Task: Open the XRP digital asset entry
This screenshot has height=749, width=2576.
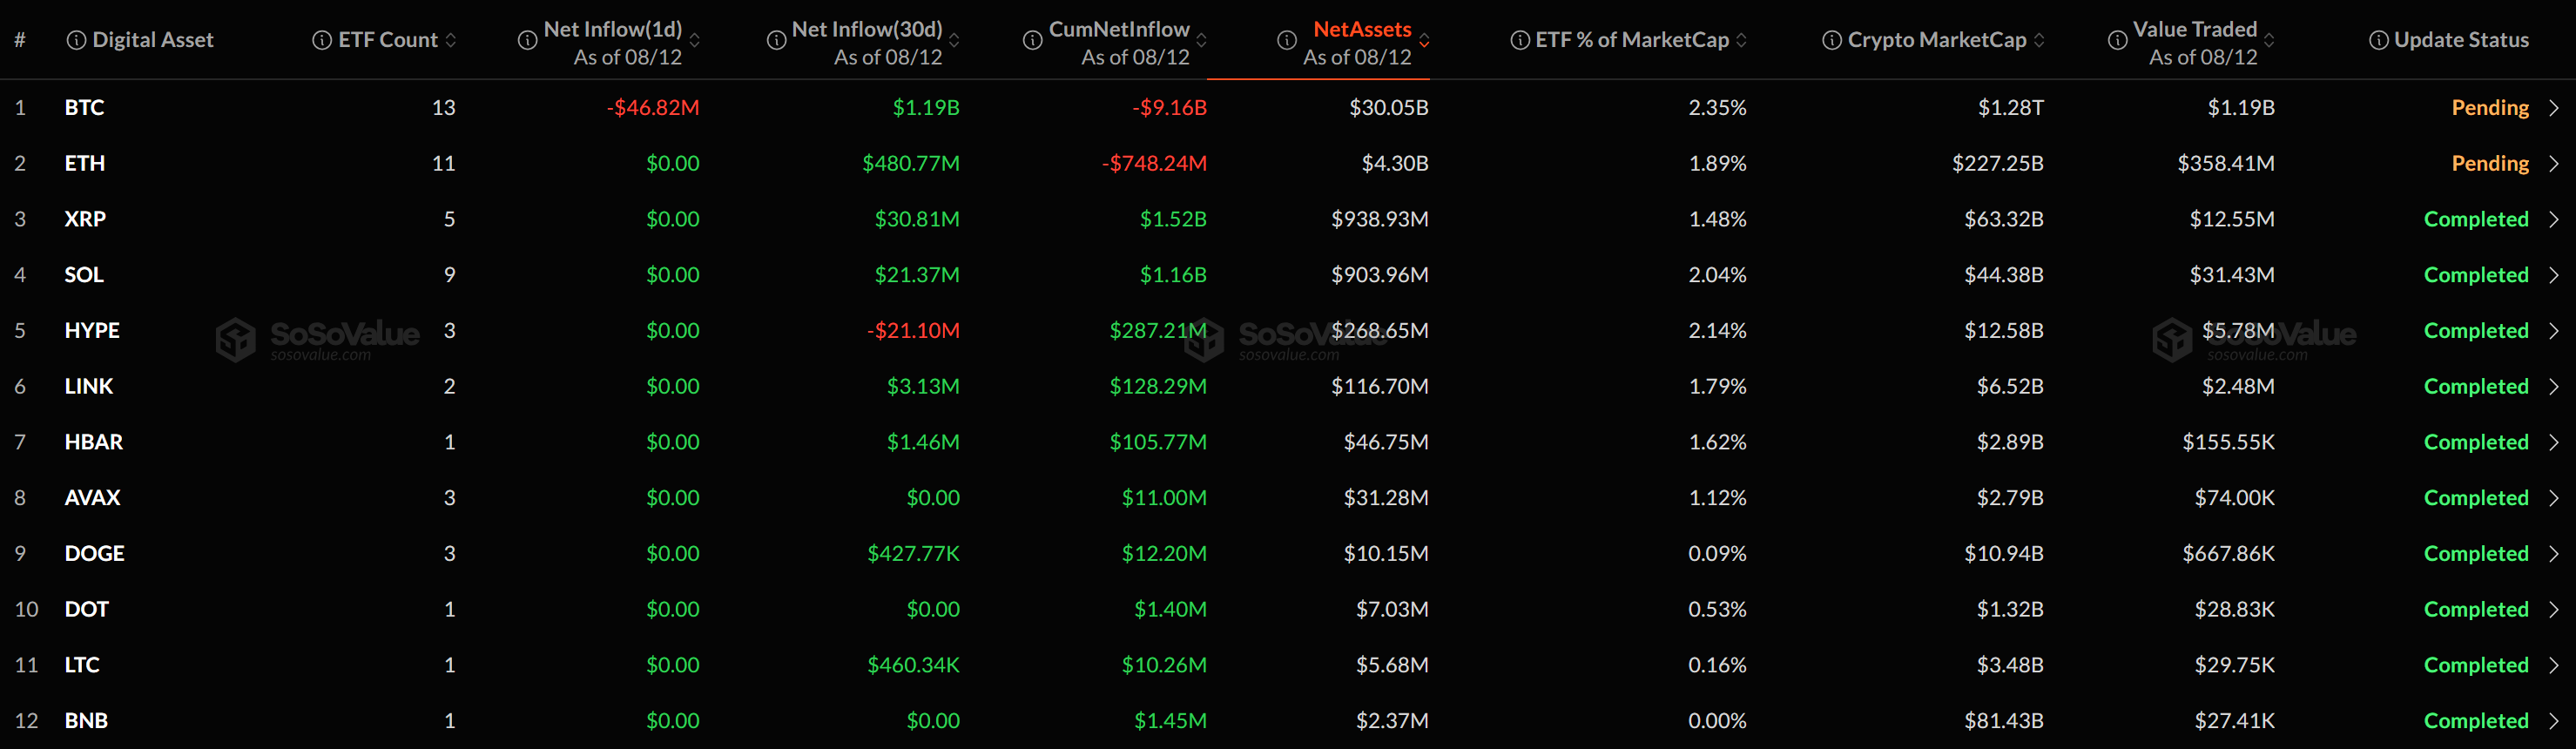Action: [85, 219]
